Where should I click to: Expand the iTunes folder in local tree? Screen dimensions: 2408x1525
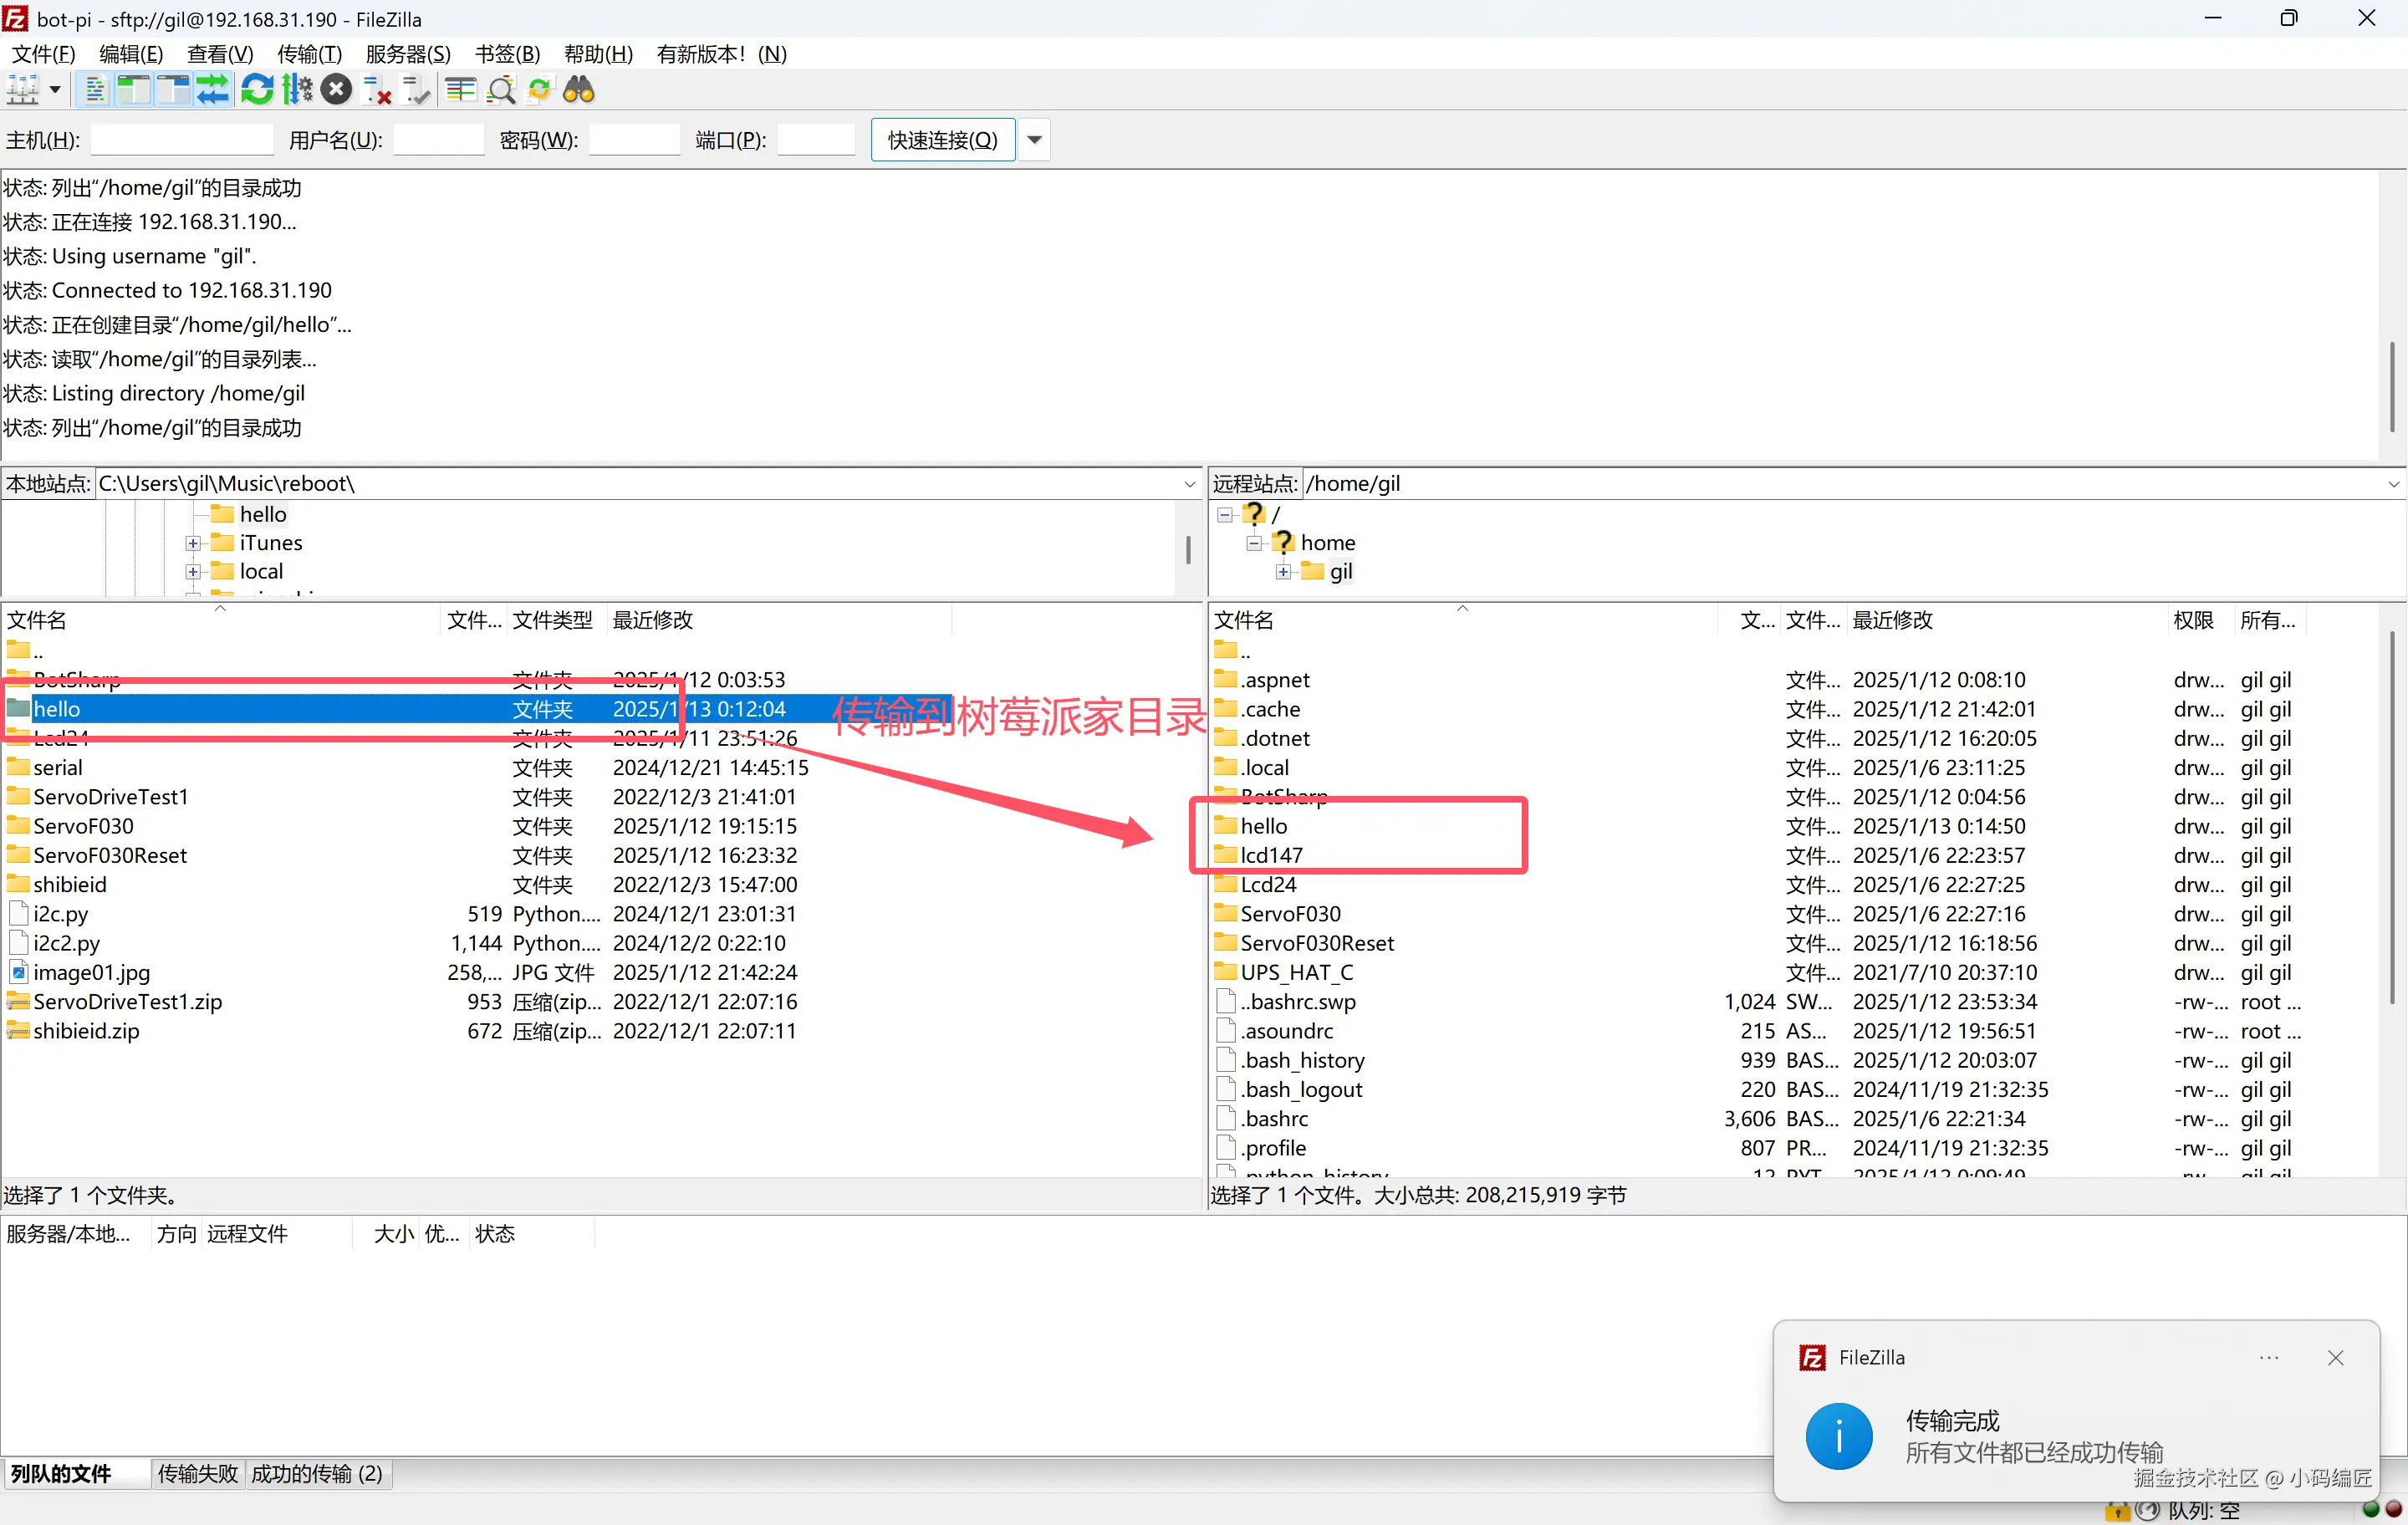pos(193,543)
